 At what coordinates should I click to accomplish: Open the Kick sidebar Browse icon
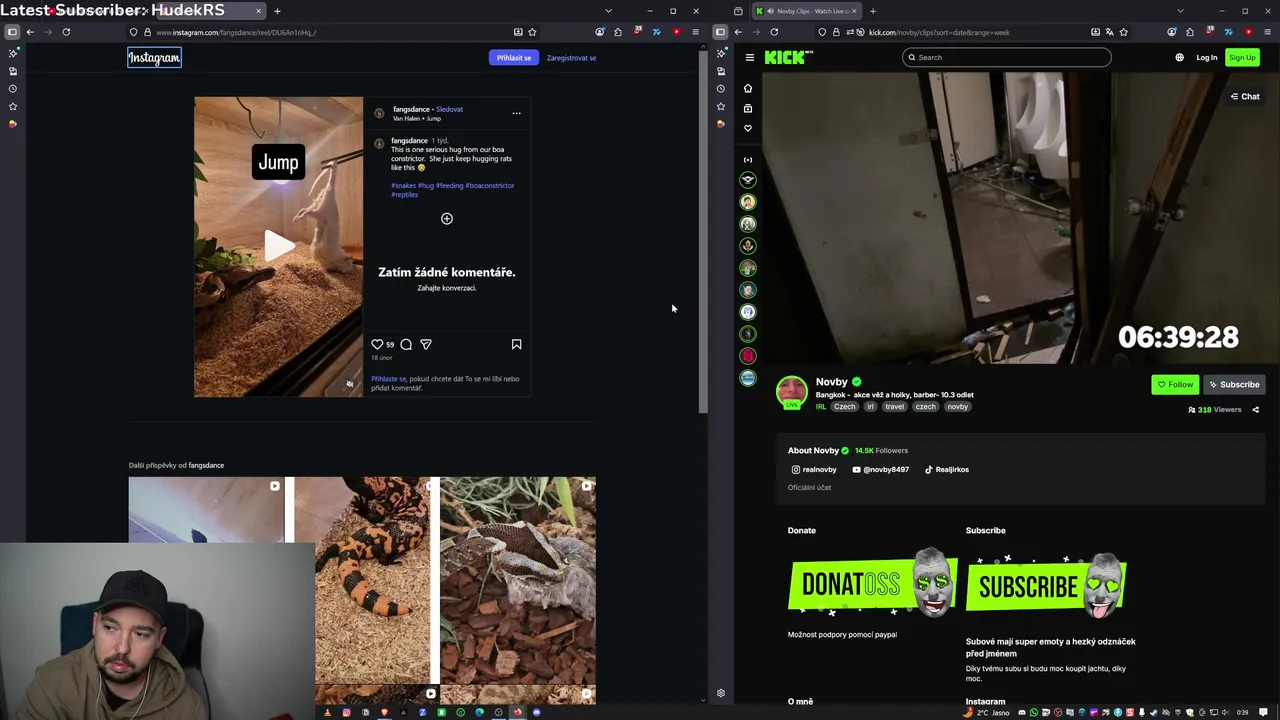(x=747, y=108)
